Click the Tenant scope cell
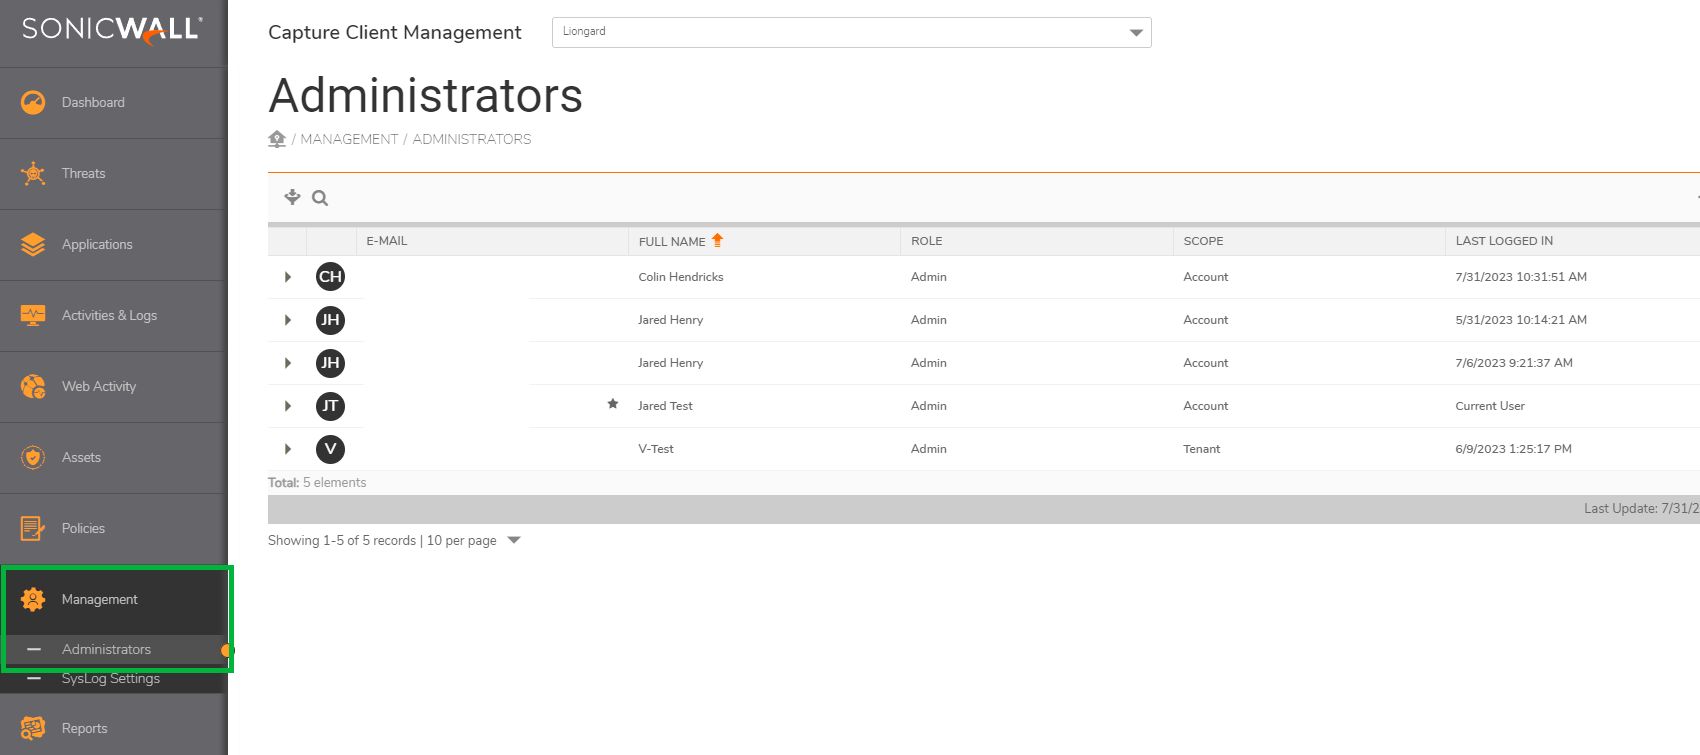 [x=1202, y=449]
